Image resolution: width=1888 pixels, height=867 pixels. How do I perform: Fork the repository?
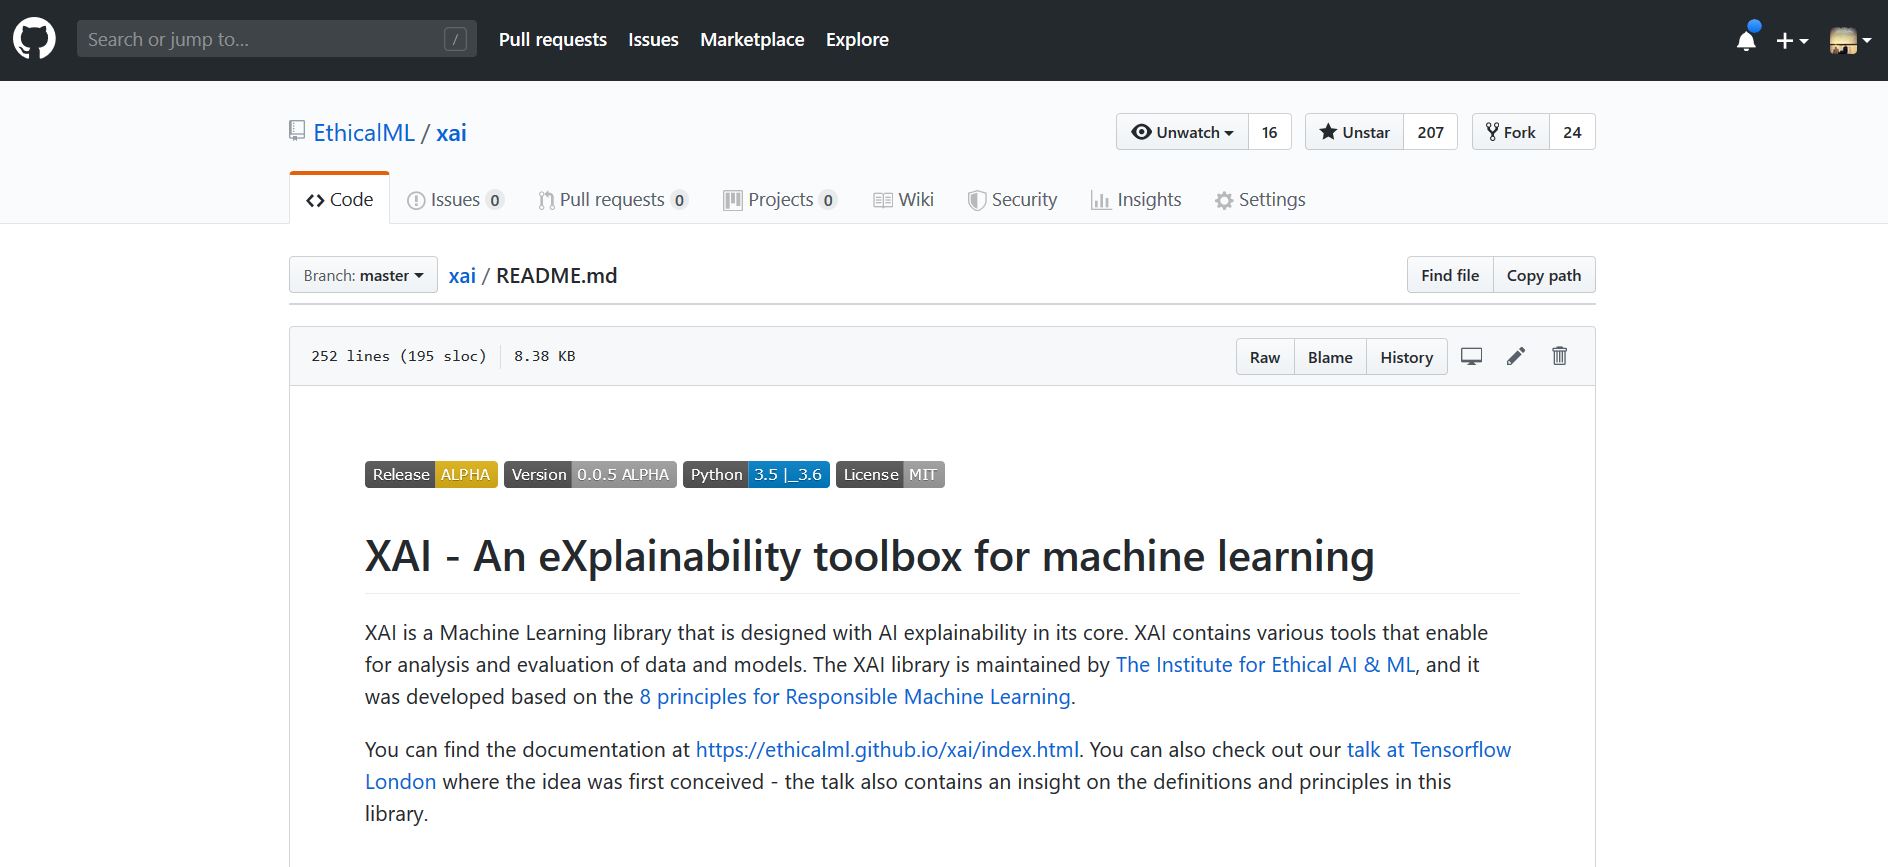[1510, 132]
